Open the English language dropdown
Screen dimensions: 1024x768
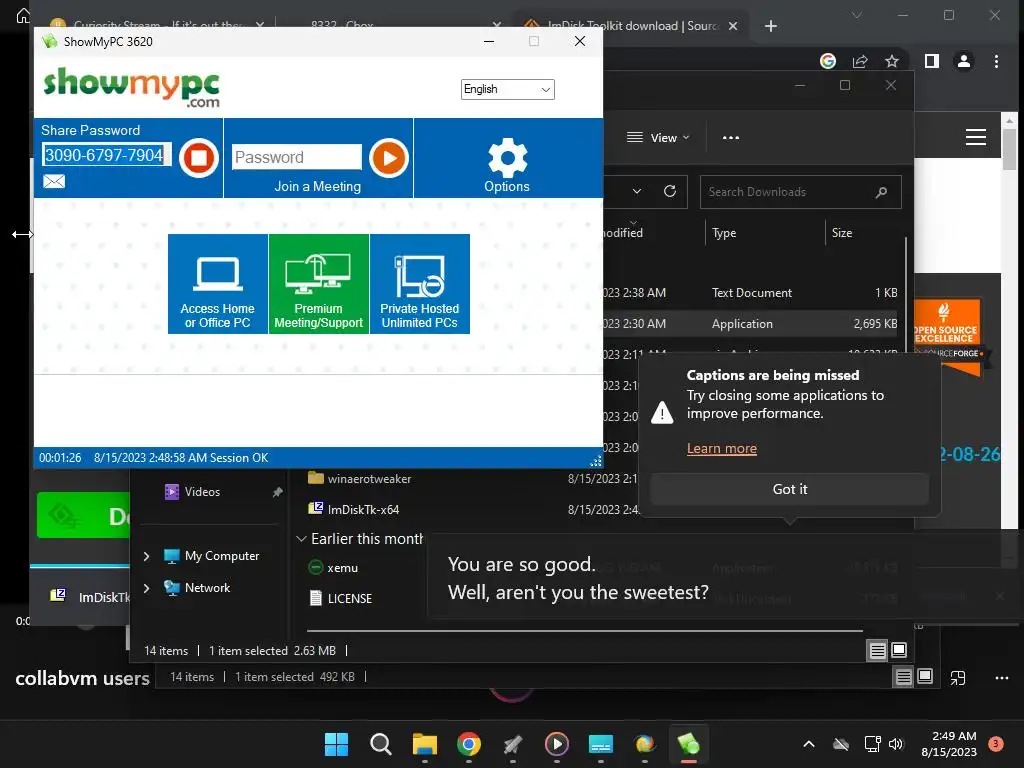507,89
